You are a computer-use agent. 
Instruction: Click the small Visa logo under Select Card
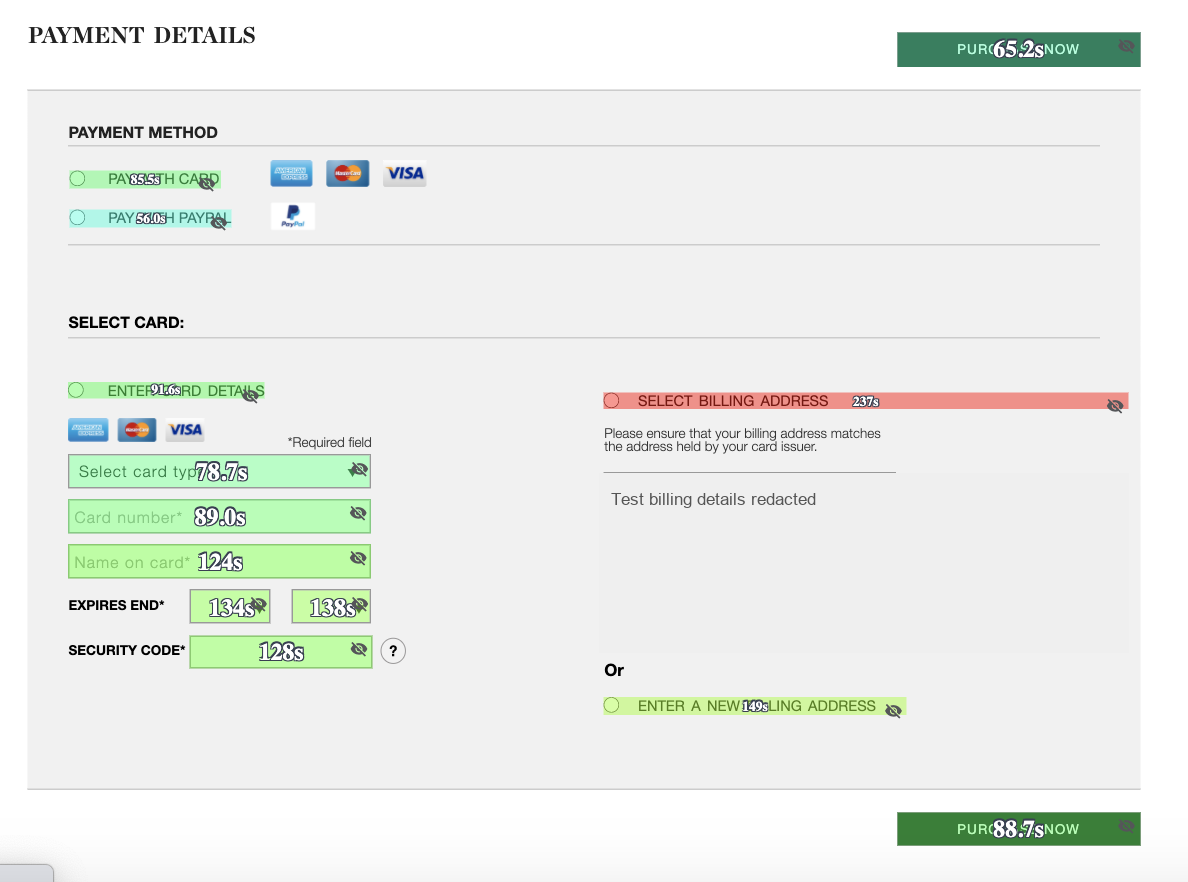coord(185,430)
